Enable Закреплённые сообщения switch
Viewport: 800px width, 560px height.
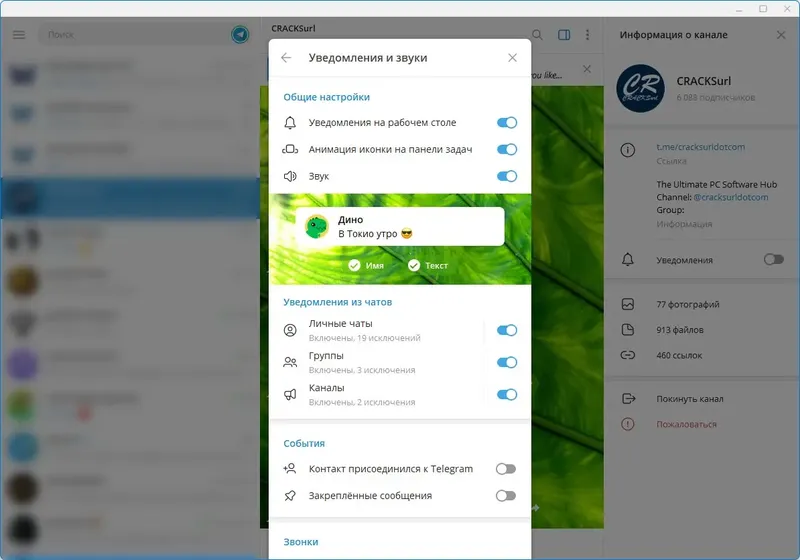click(x=506, y=496)
